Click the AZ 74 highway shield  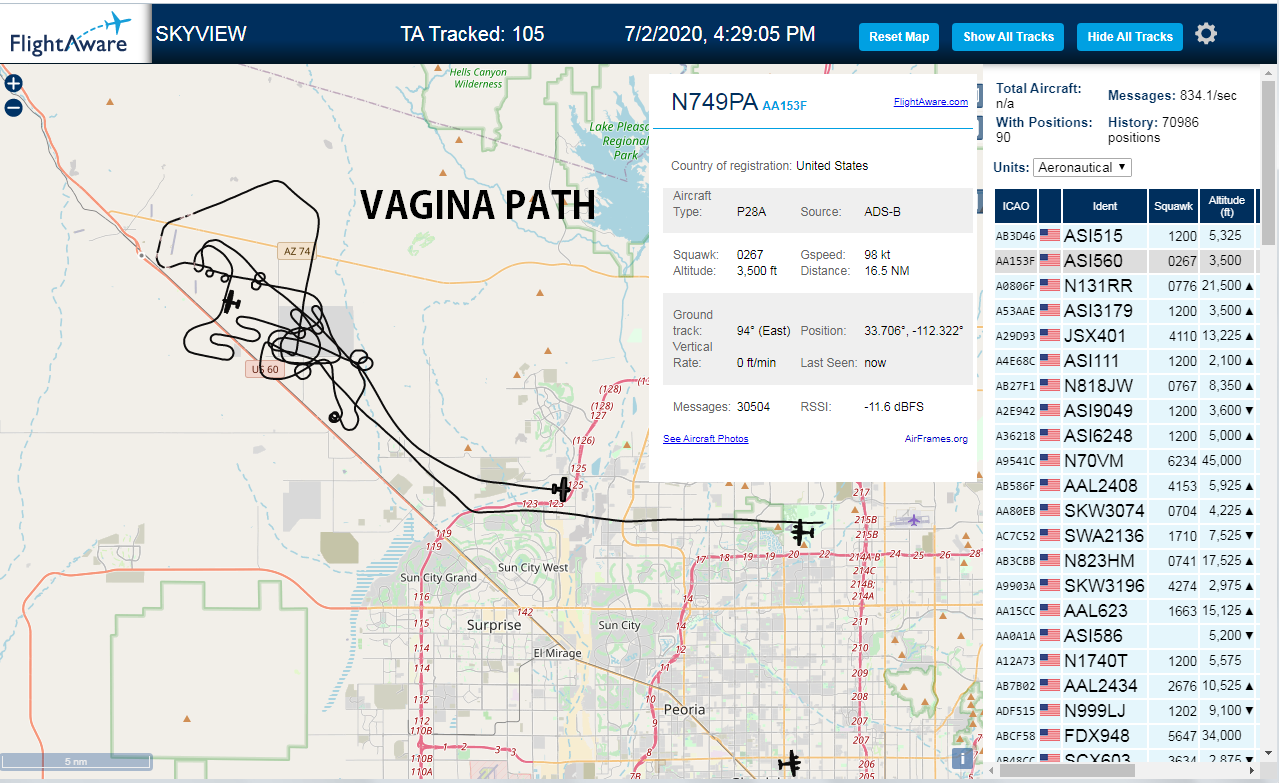point(297,251)
